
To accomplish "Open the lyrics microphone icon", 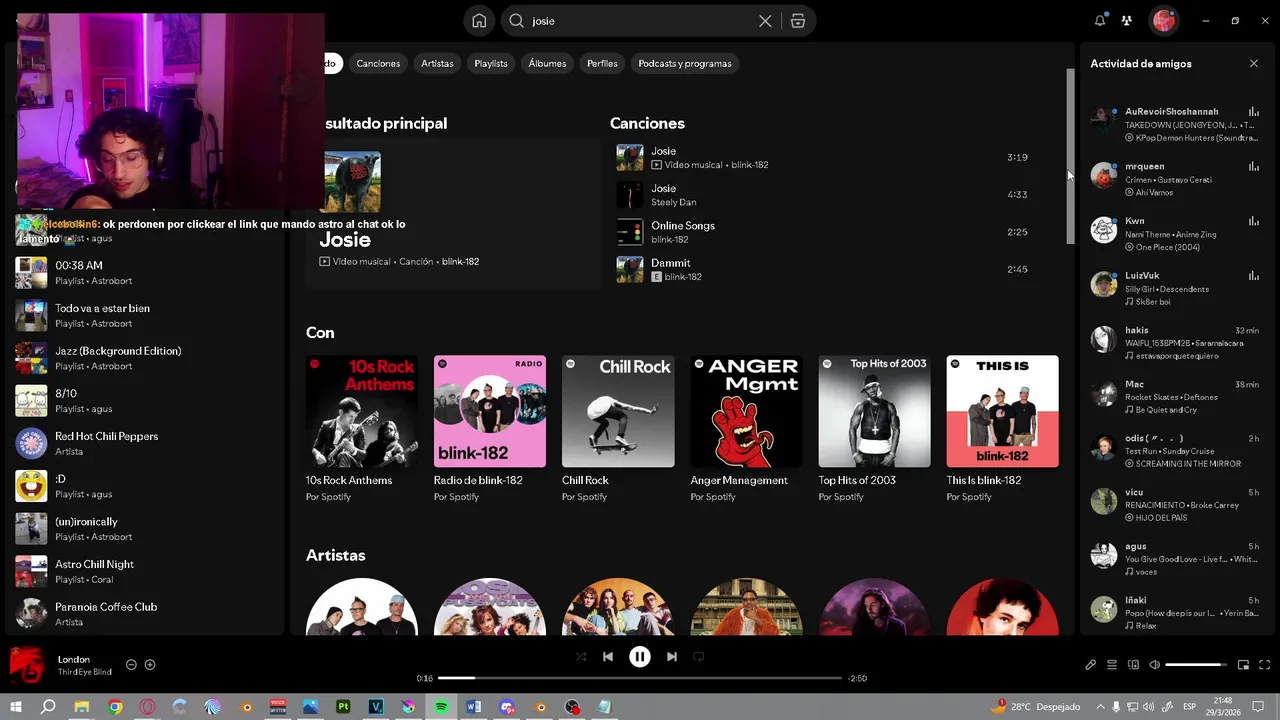I will (x=1091, y=665).
